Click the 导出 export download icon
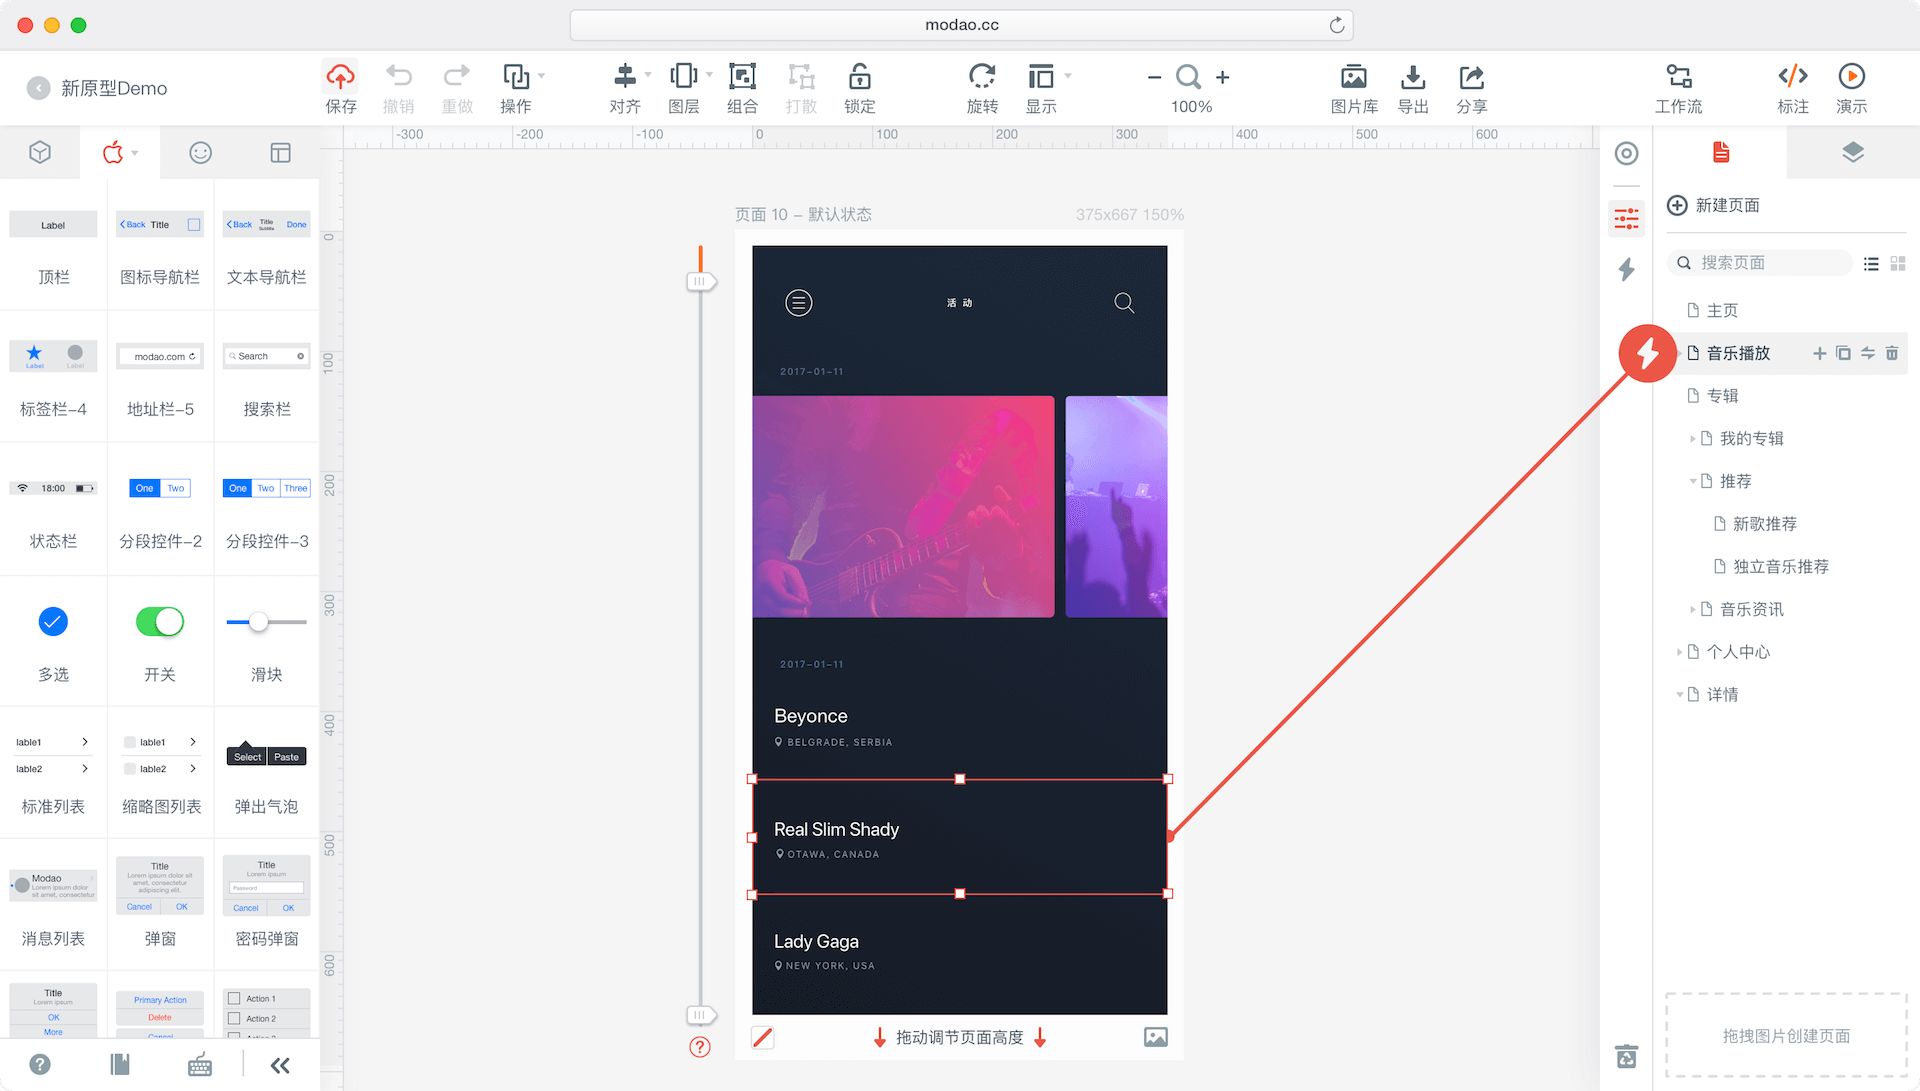 pyautogui.click(x=1412, y=77)
